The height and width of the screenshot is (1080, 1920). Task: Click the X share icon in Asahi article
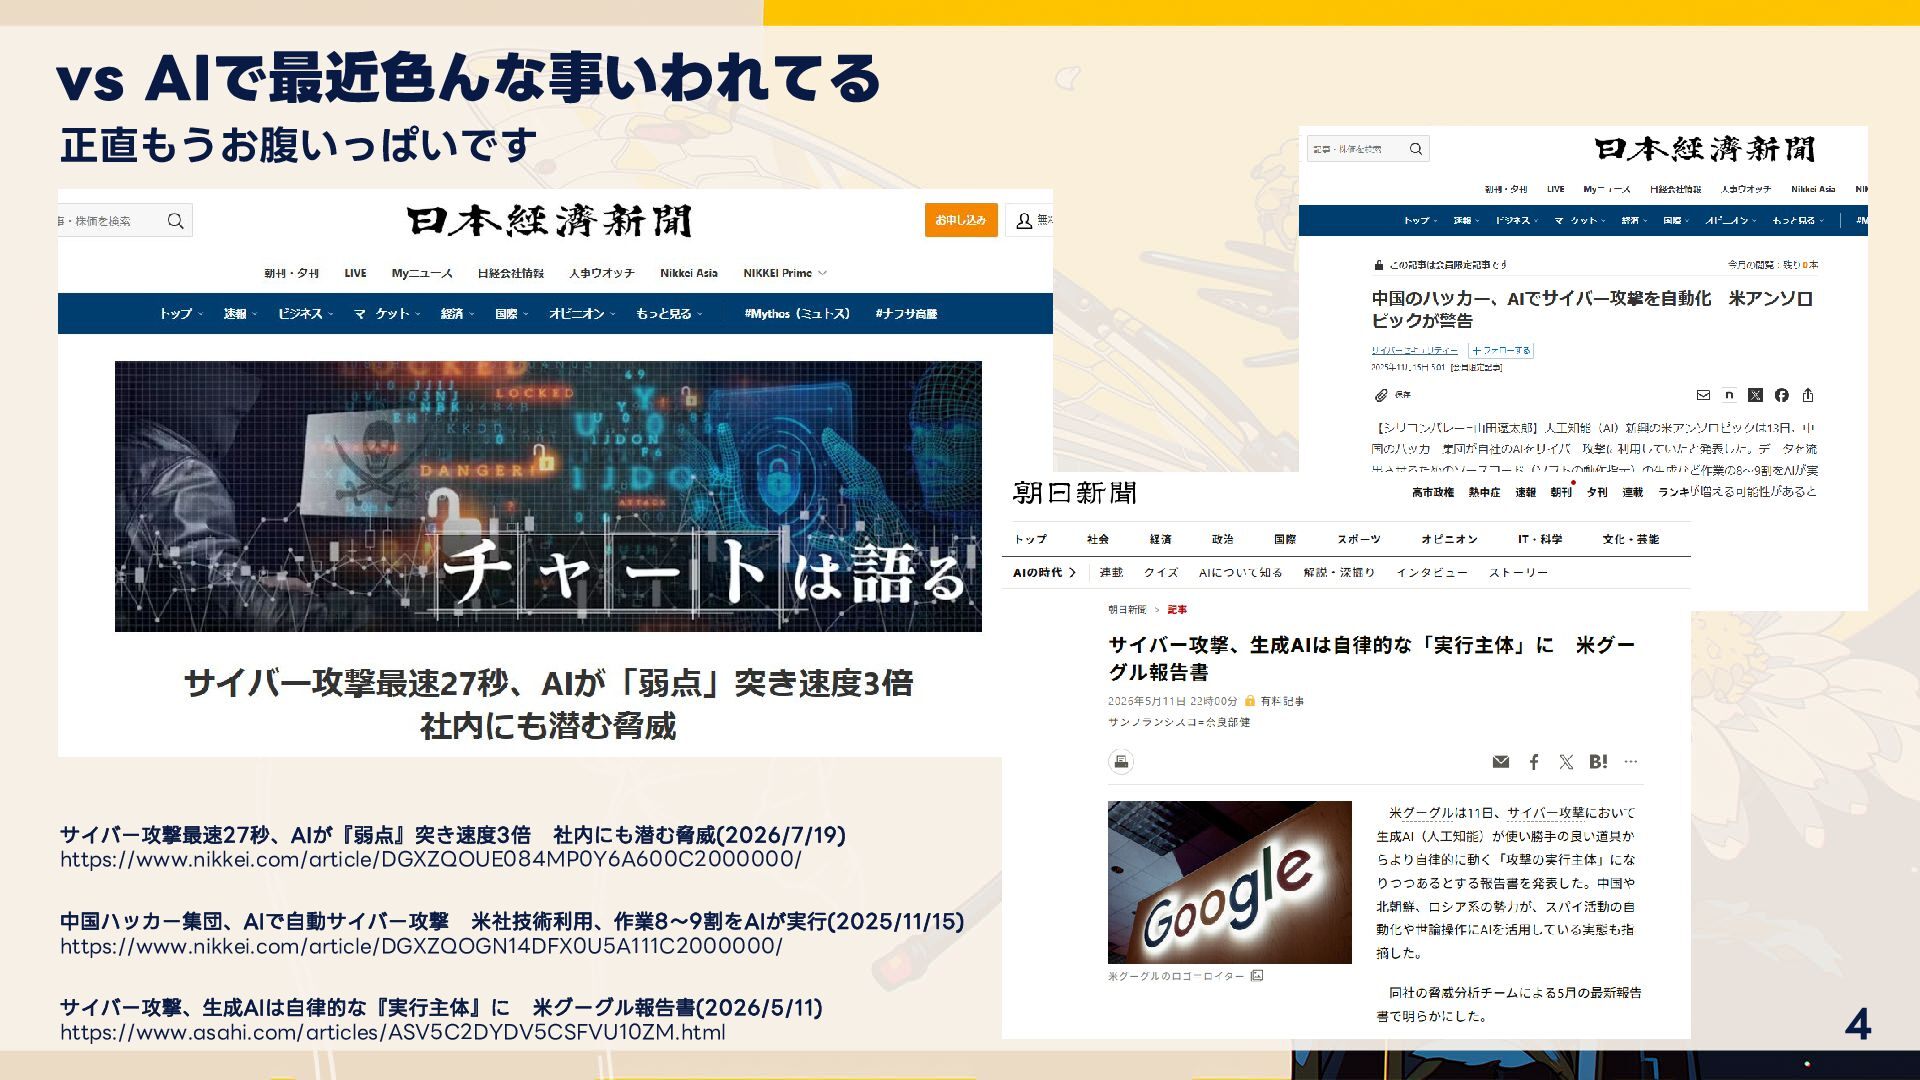1566,762
